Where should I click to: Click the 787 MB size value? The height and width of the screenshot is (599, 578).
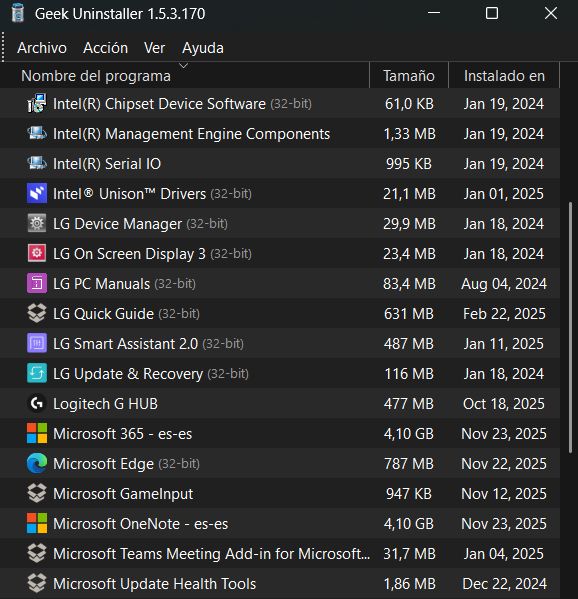coord(409,464)
